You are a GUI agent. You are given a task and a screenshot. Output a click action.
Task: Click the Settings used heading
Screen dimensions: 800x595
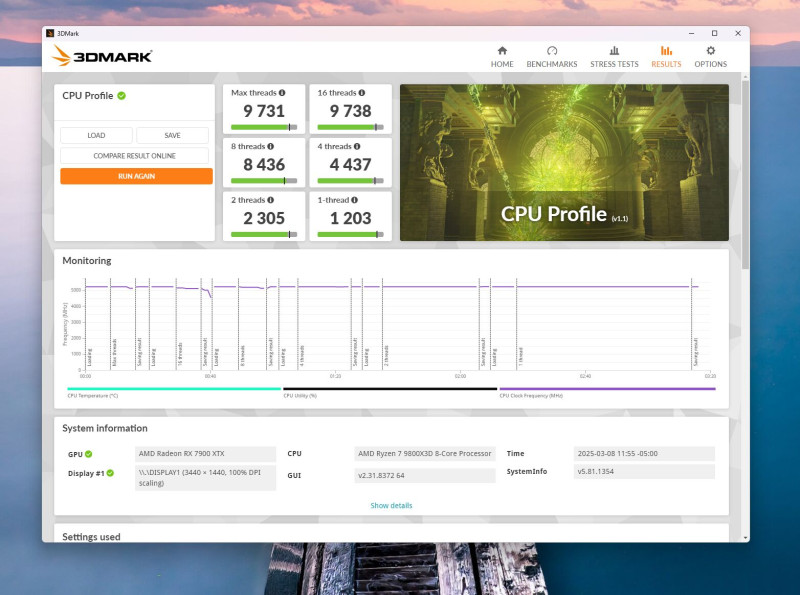click(91, 537)
